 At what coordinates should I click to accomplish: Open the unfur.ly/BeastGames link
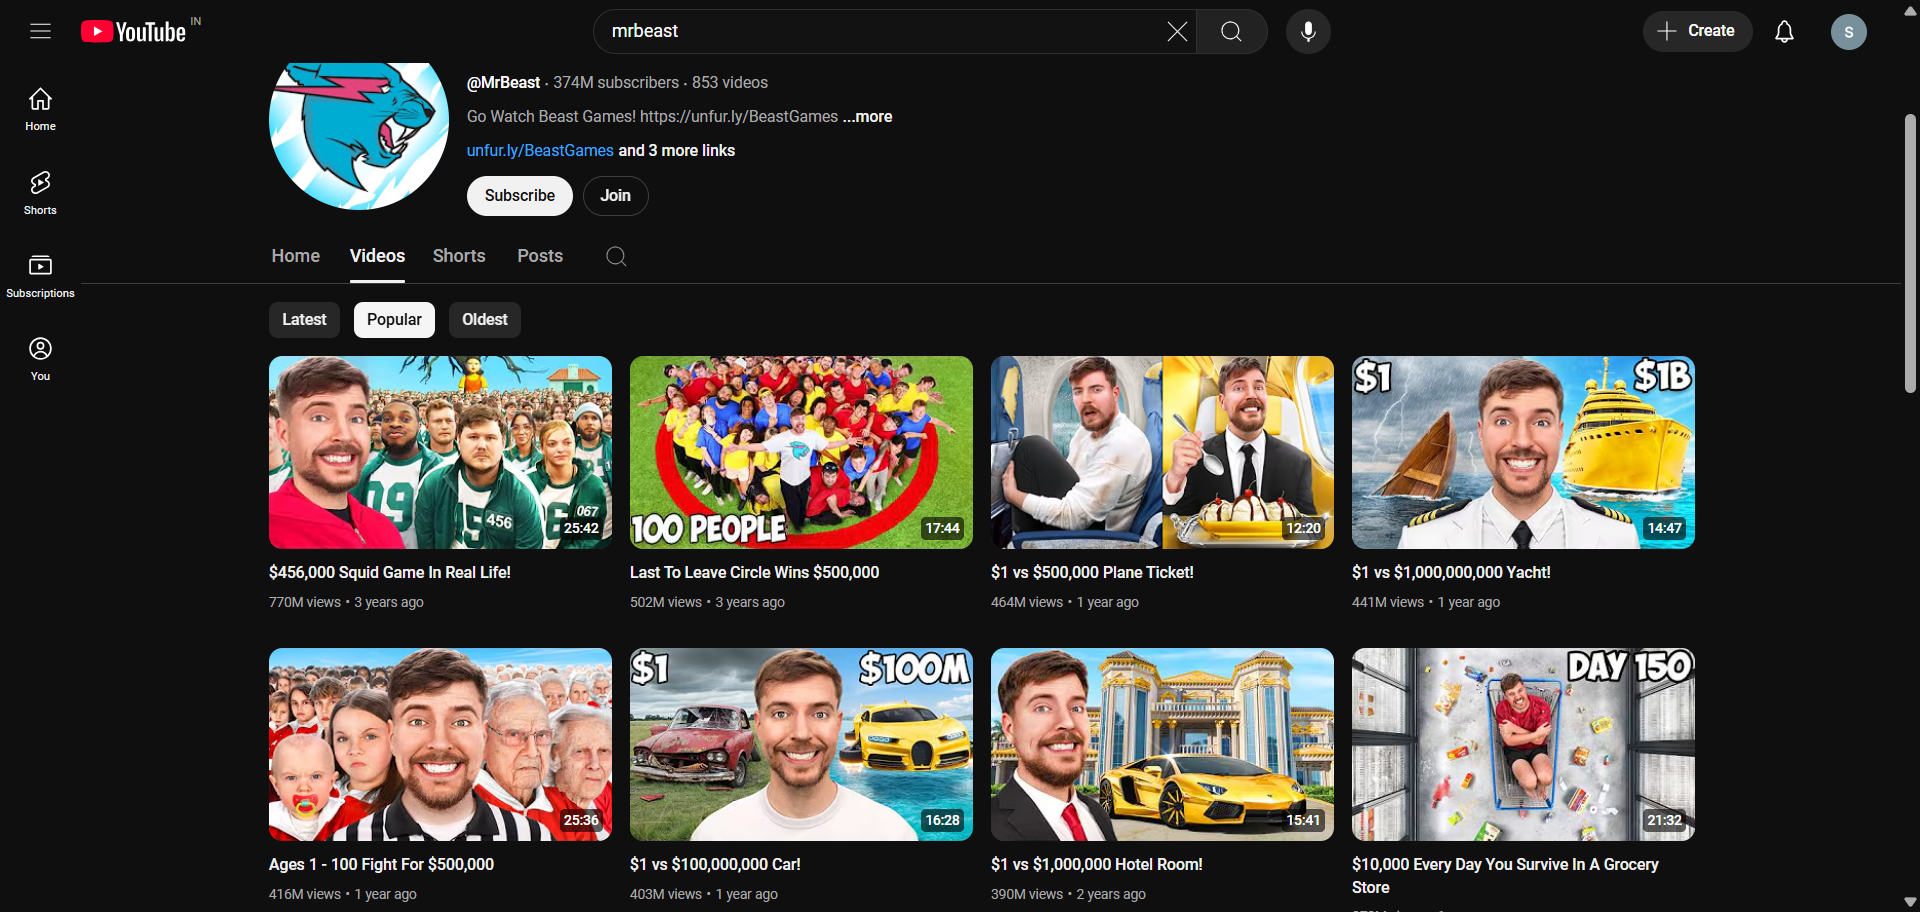tap(540, 150)
